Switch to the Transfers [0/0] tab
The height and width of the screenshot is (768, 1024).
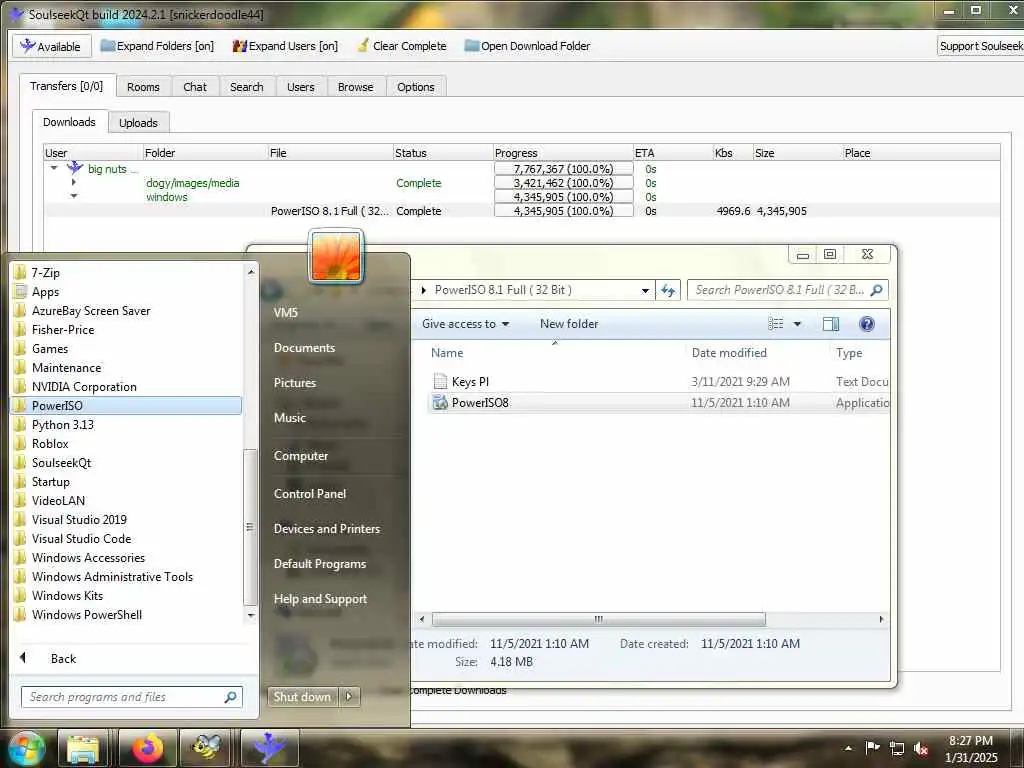pyautogui.click(x=67, y=86)
